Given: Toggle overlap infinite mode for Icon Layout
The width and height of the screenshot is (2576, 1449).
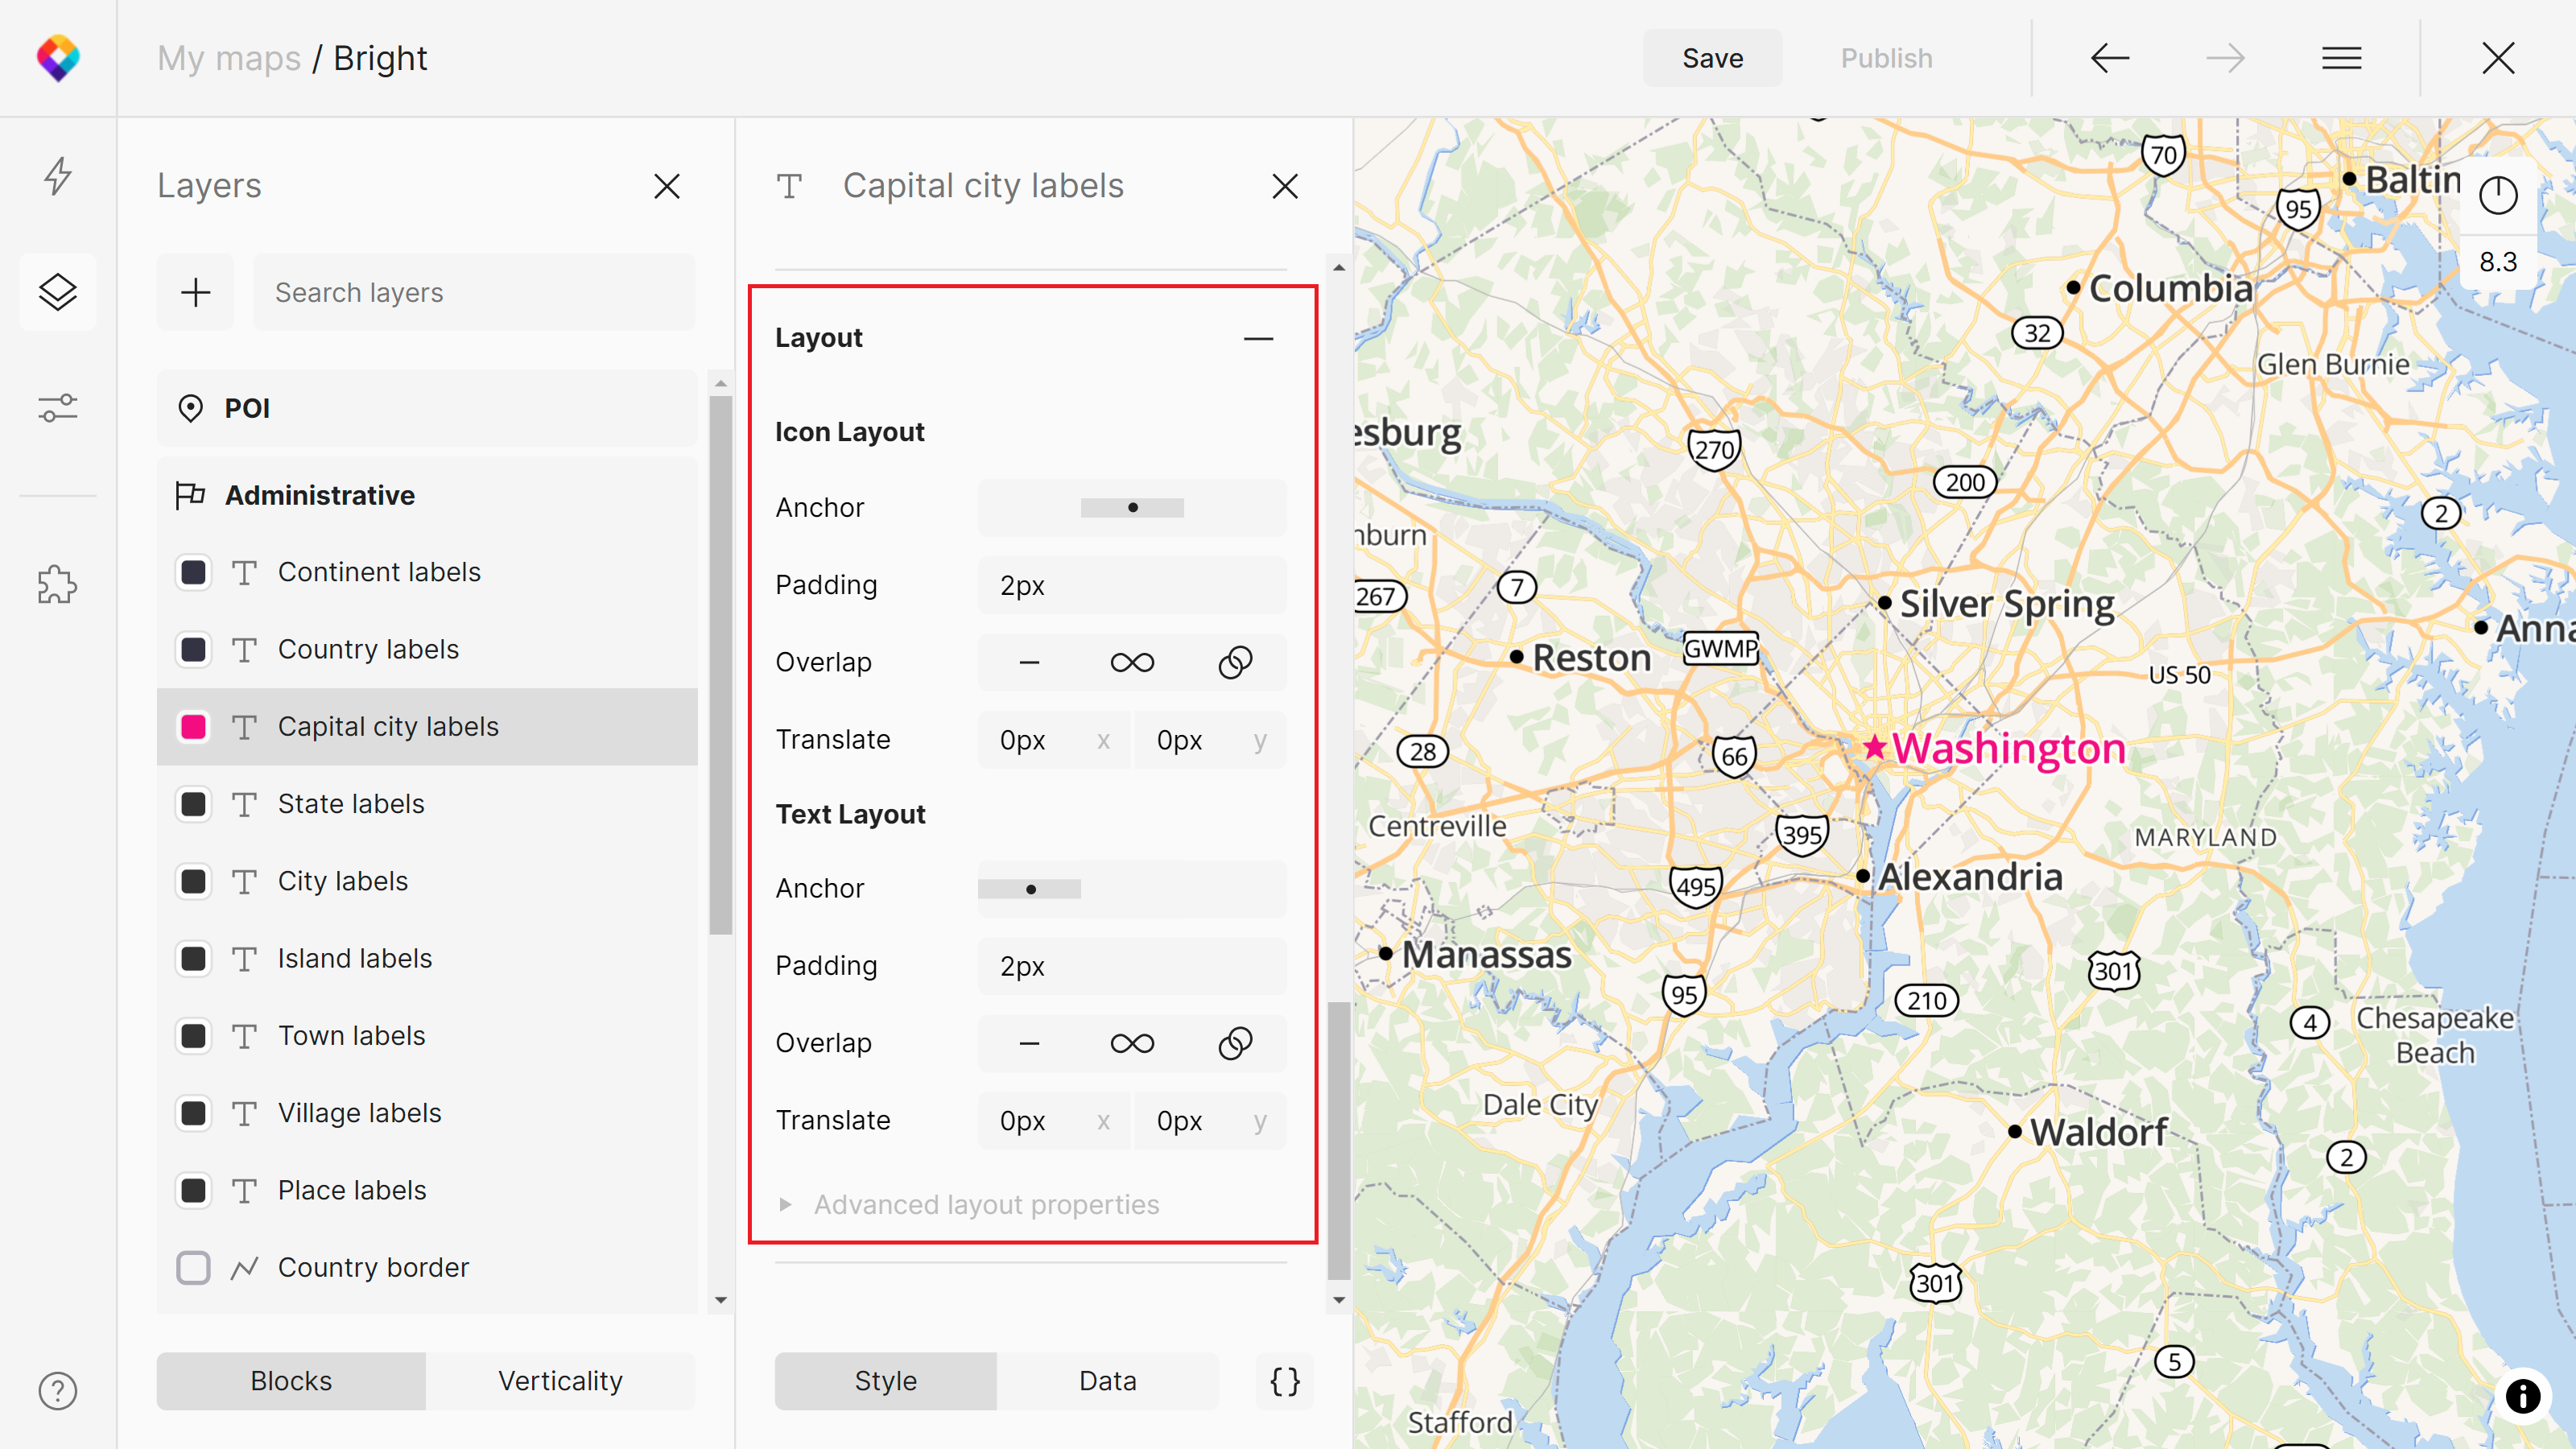Looking at the screenshot, I should pos(1133,662).
